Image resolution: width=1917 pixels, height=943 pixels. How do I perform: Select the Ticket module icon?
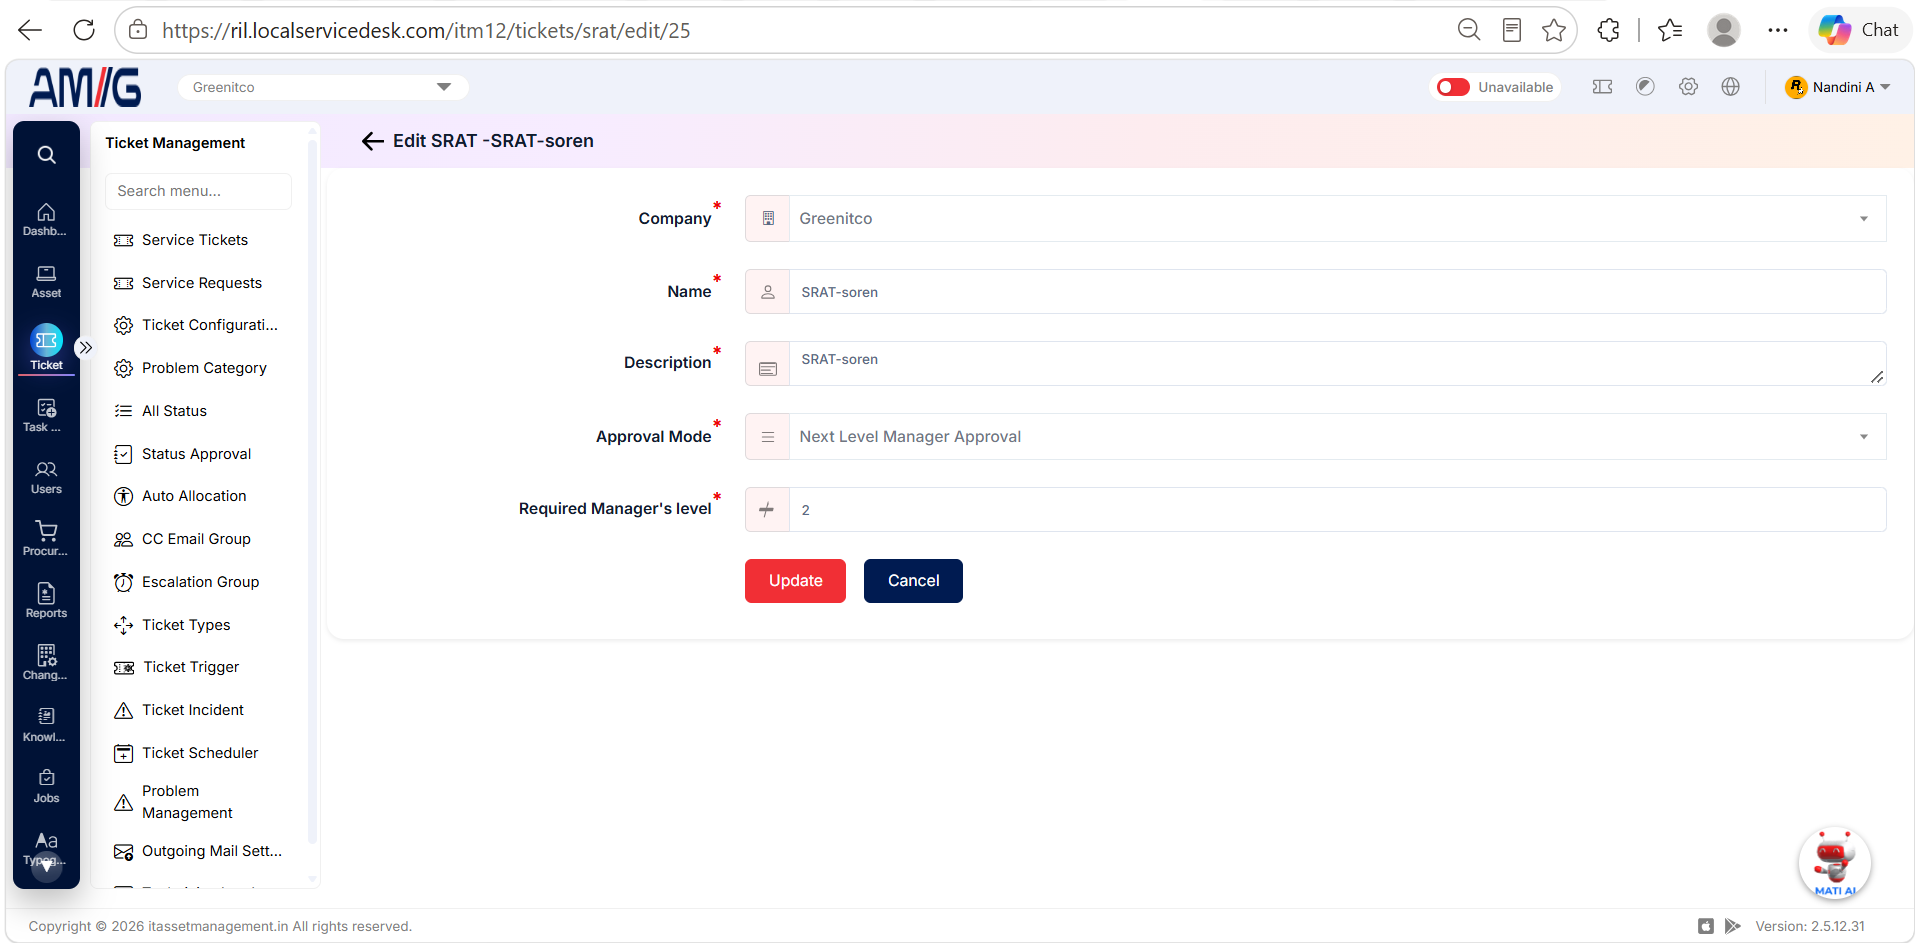click(46, 347)
